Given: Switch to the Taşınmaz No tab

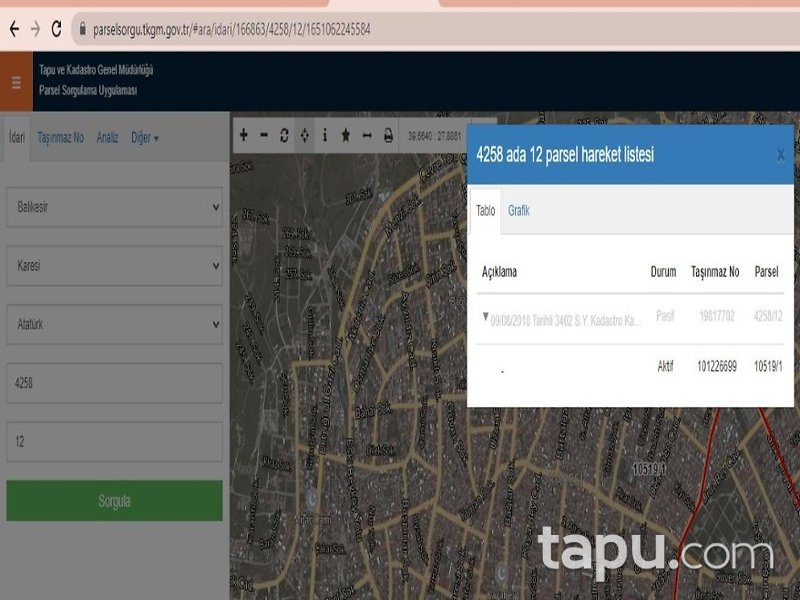Looking at the screenshot, I should click(x=61, y=138).
